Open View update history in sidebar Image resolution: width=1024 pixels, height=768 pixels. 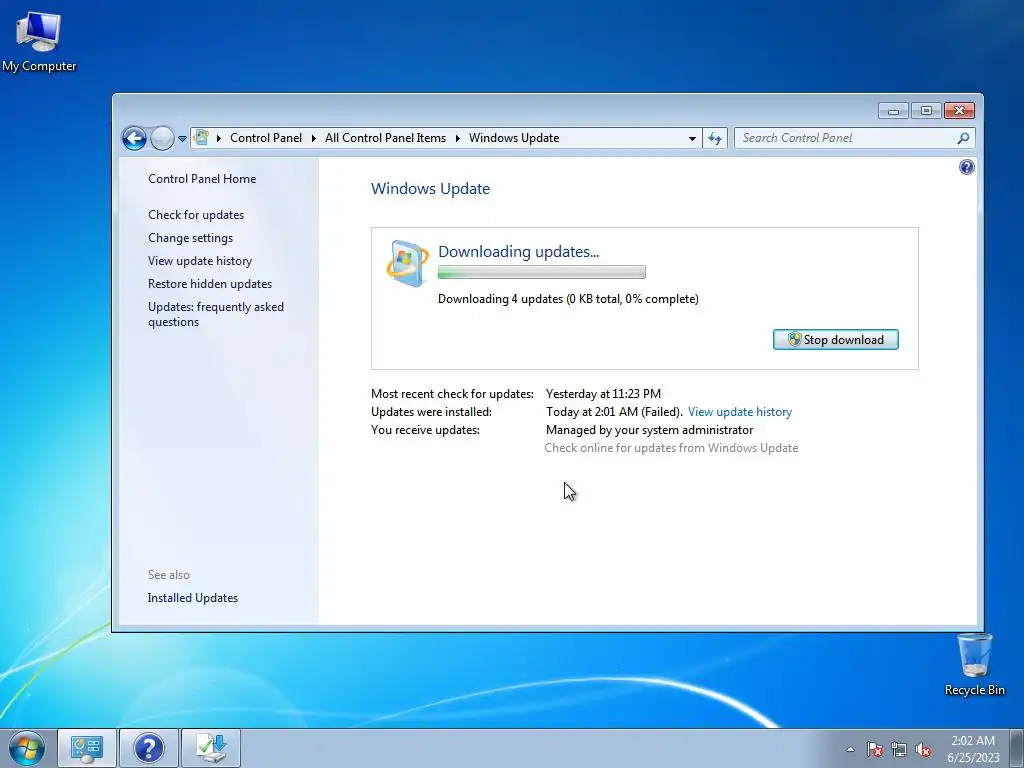pos(200,261)
